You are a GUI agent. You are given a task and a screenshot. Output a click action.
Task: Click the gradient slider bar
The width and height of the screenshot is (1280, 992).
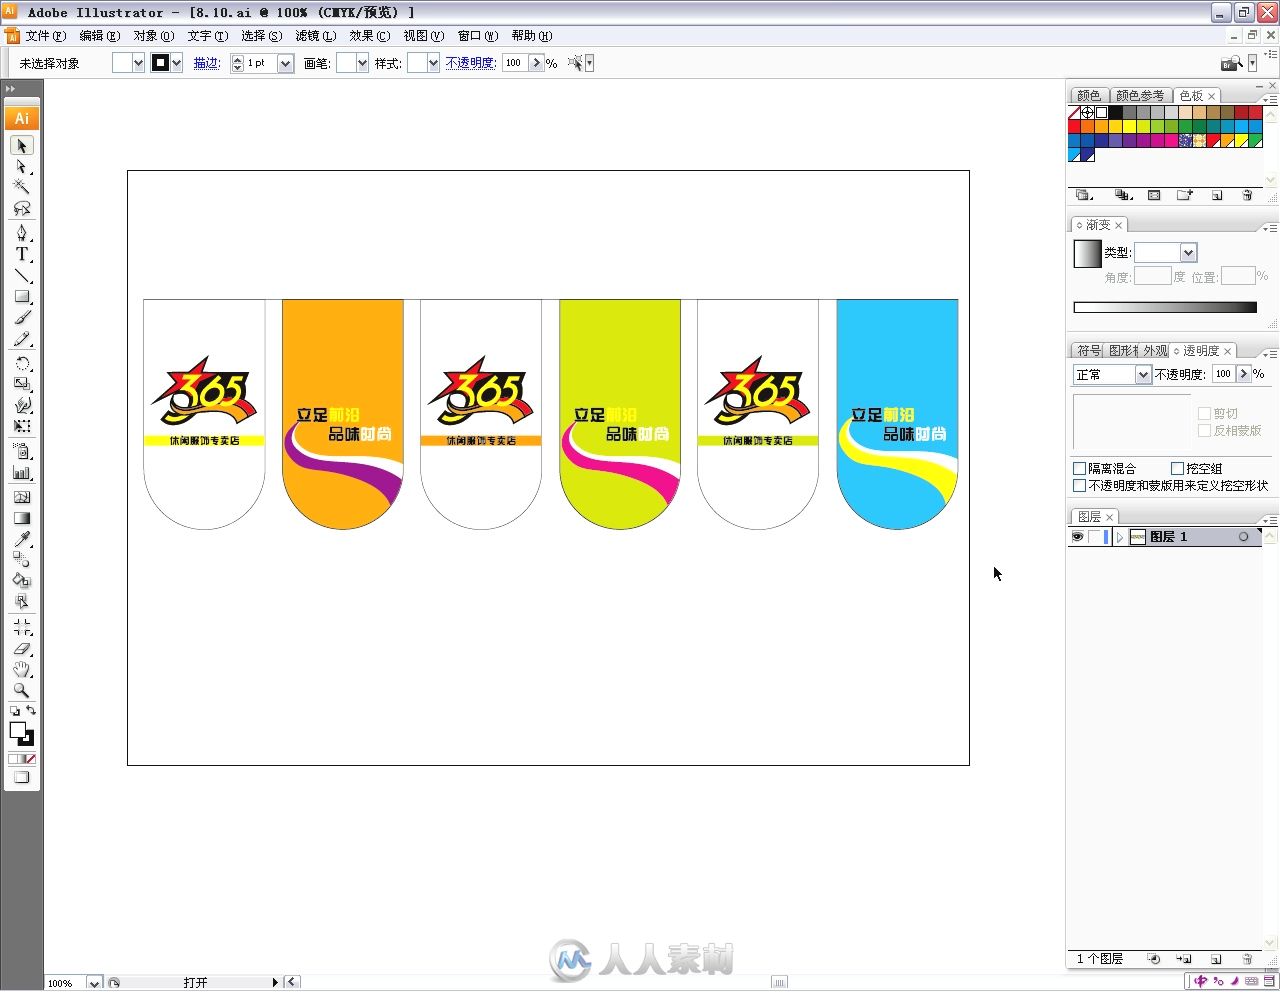(1165, 307)
